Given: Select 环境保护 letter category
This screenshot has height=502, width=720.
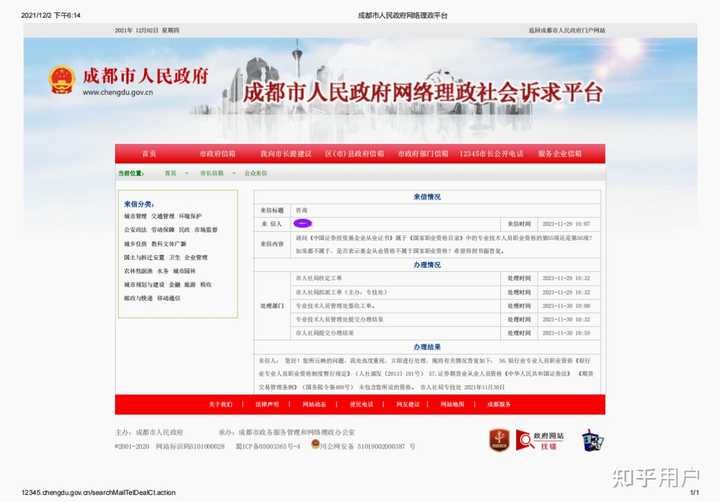Looking at the screenshot, I should coord(190,216).
